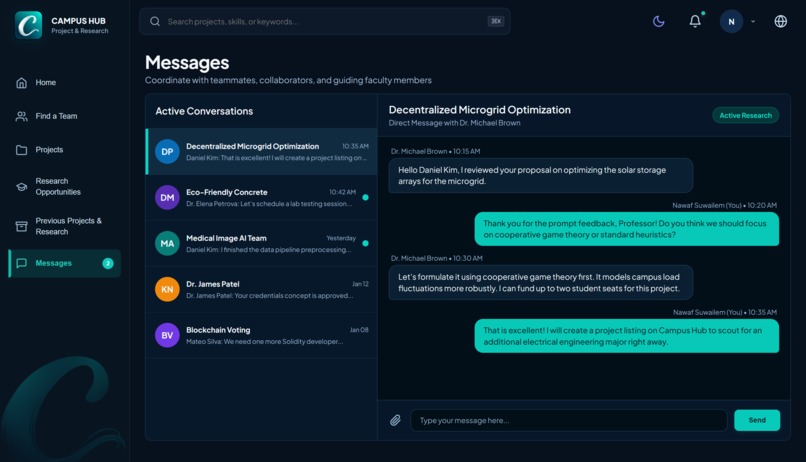Click the DP conversation avatar
Viewport: 806px width, 462px height.
pos(167,152)
